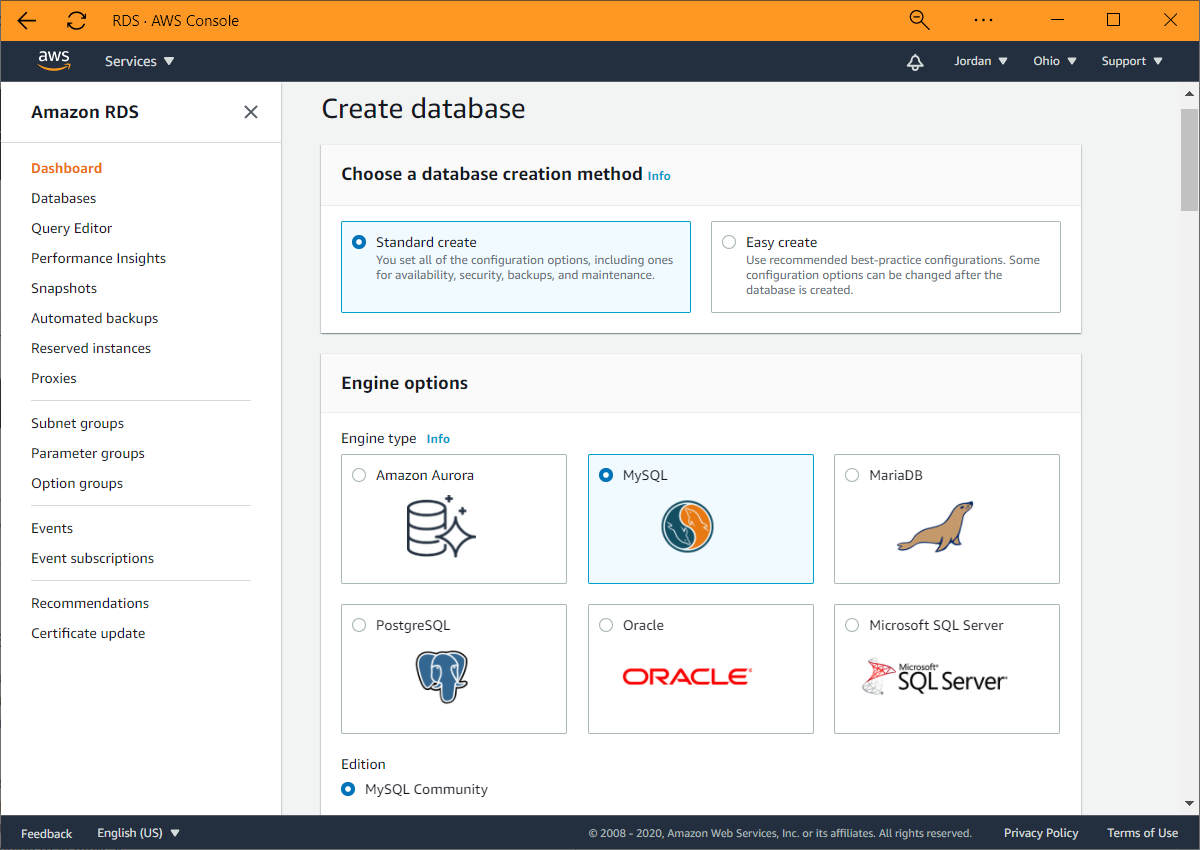
Task: Choose Oracle engine radio button
Action: point(606,625)
